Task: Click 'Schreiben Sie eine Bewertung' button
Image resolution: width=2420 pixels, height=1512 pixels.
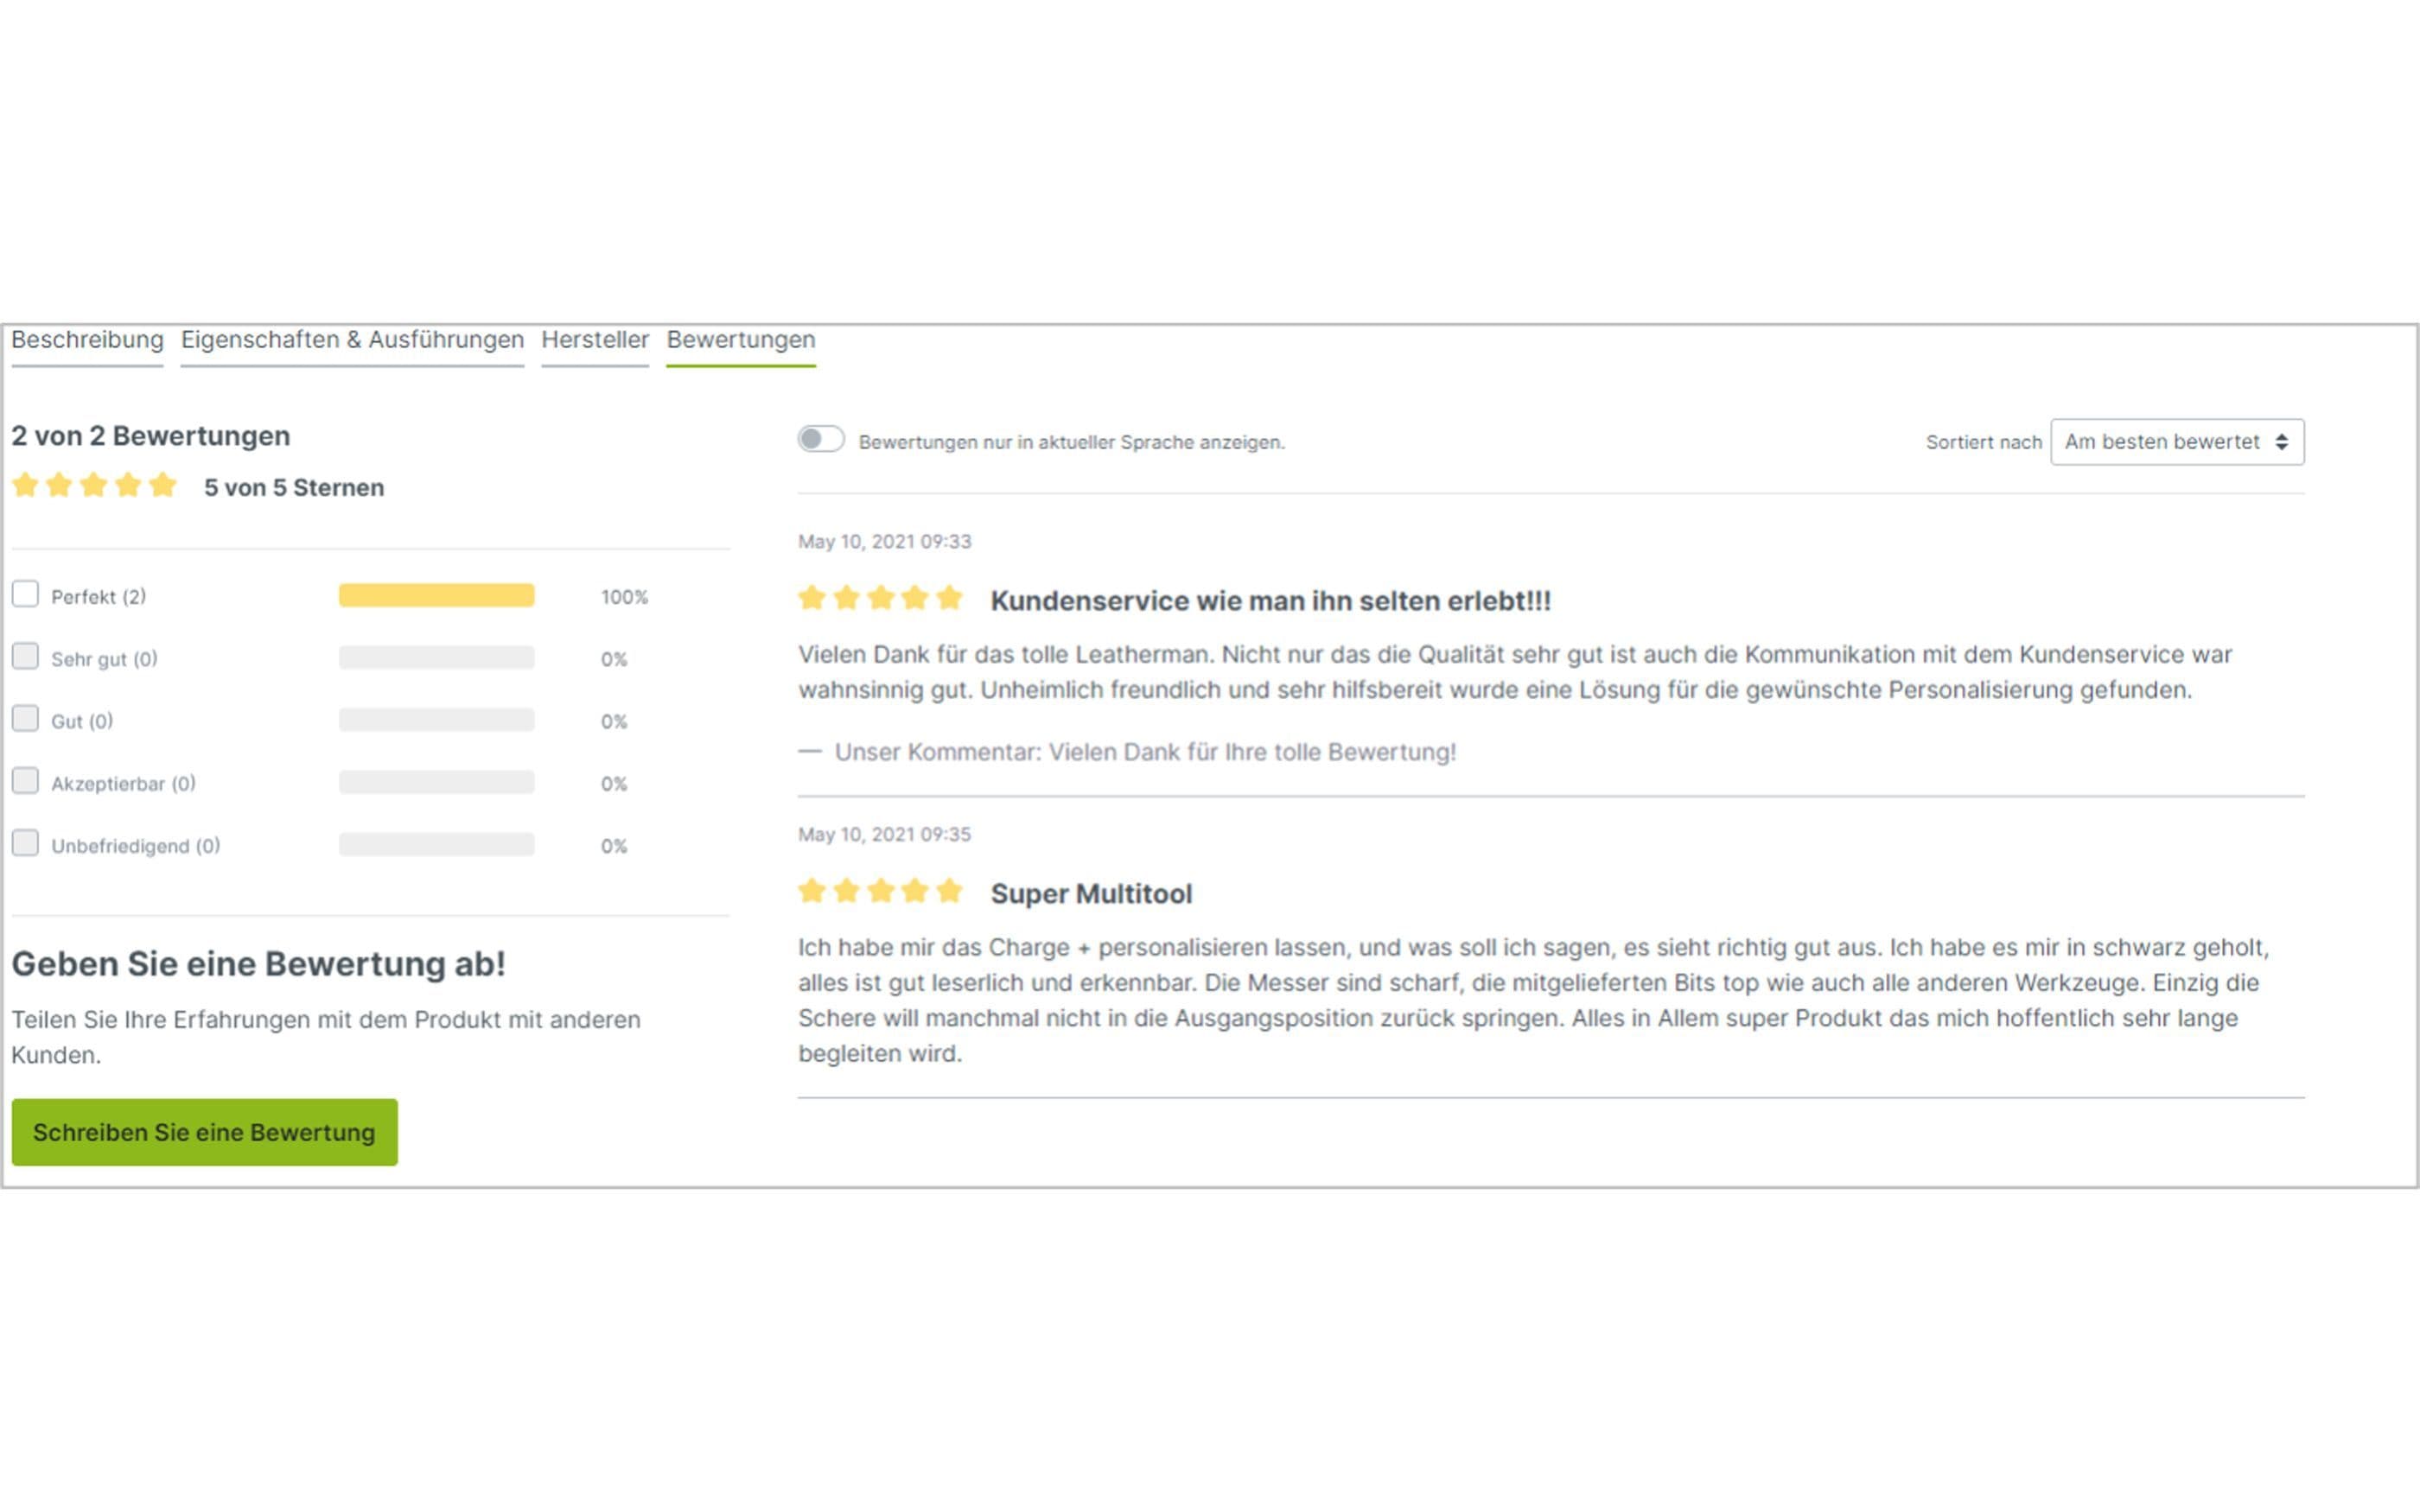Action: pyautogui.click(x=204, y=1132)
